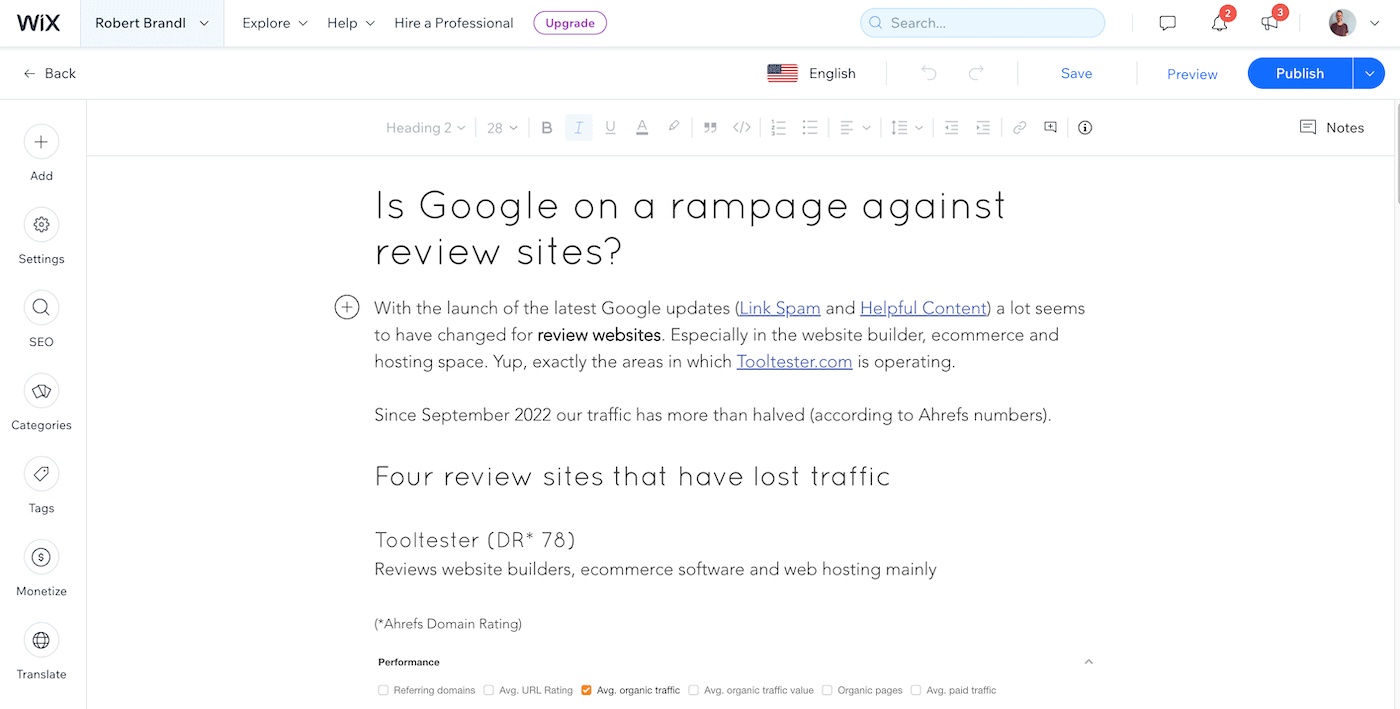The width and height of the screenshot is (1400, 709).
Task: Click the Wix logo
Action: pos(38,23)
